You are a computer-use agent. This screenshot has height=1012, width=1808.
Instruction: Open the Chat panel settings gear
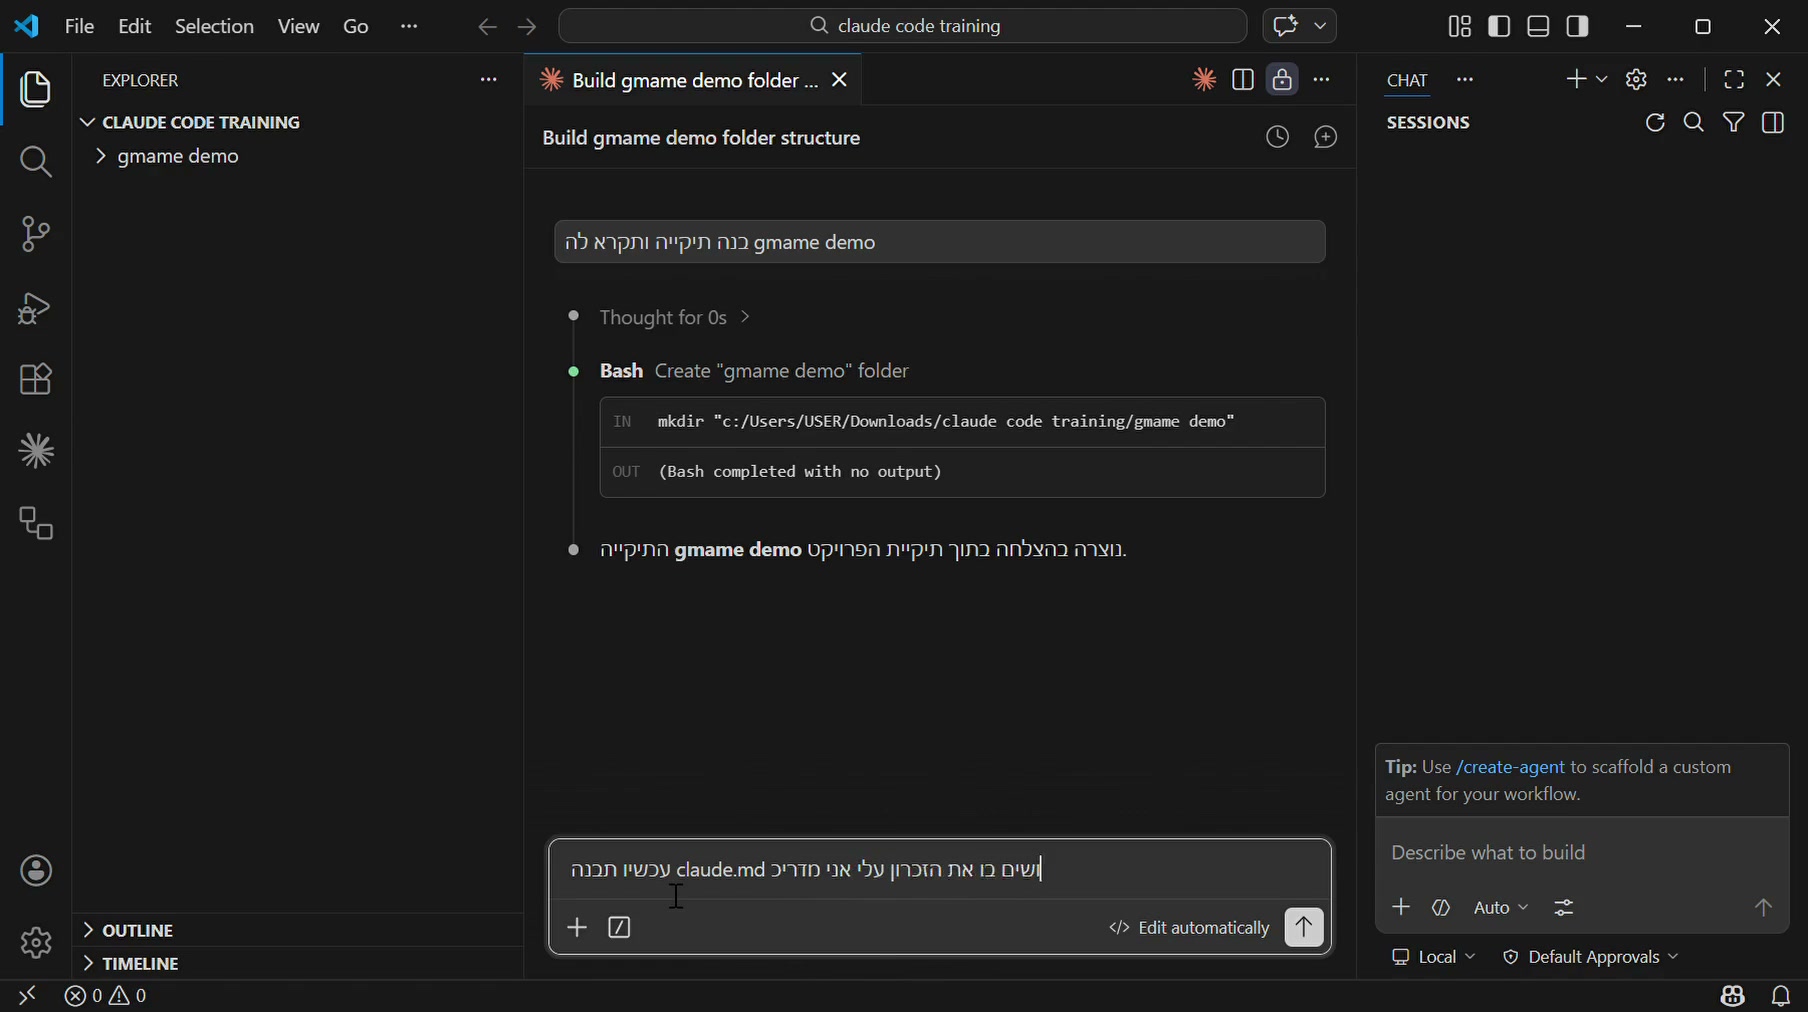pyautogui.click(x=1636, y=80)
